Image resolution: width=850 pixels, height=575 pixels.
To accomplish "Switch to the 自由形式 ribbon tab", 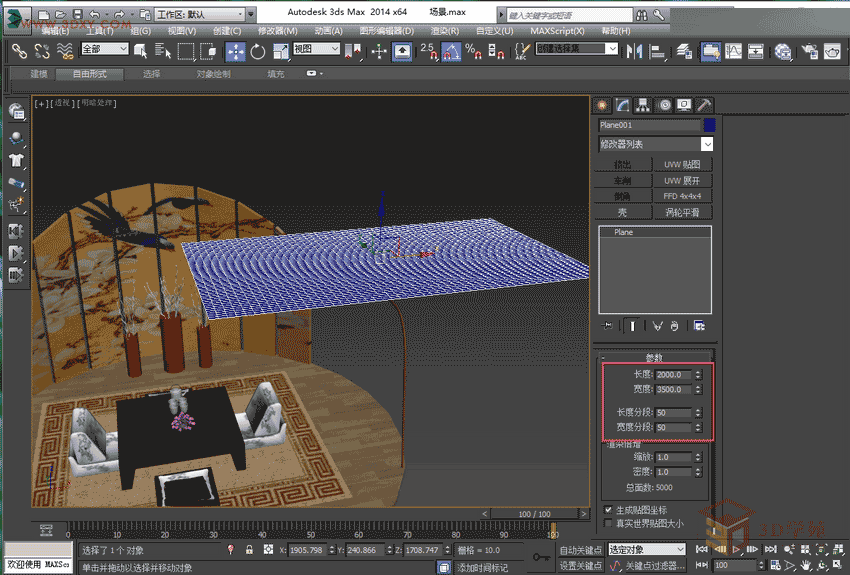I will [x=89, y=74].
